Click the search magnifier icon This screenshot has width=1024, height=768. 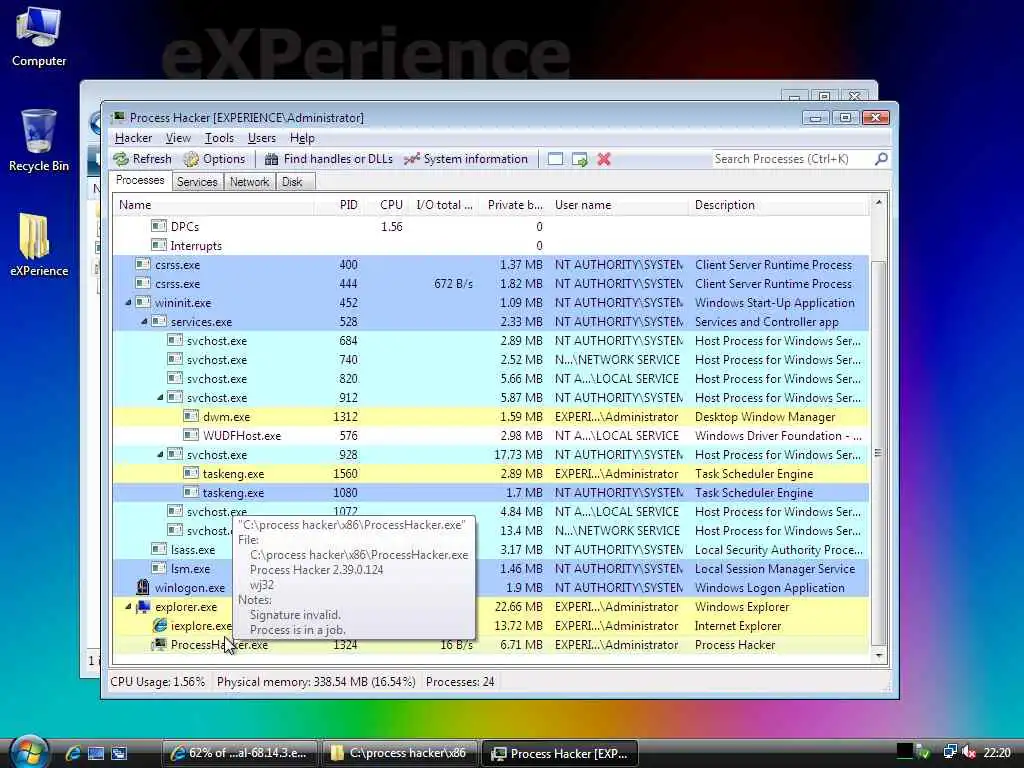tap(881, 159)
